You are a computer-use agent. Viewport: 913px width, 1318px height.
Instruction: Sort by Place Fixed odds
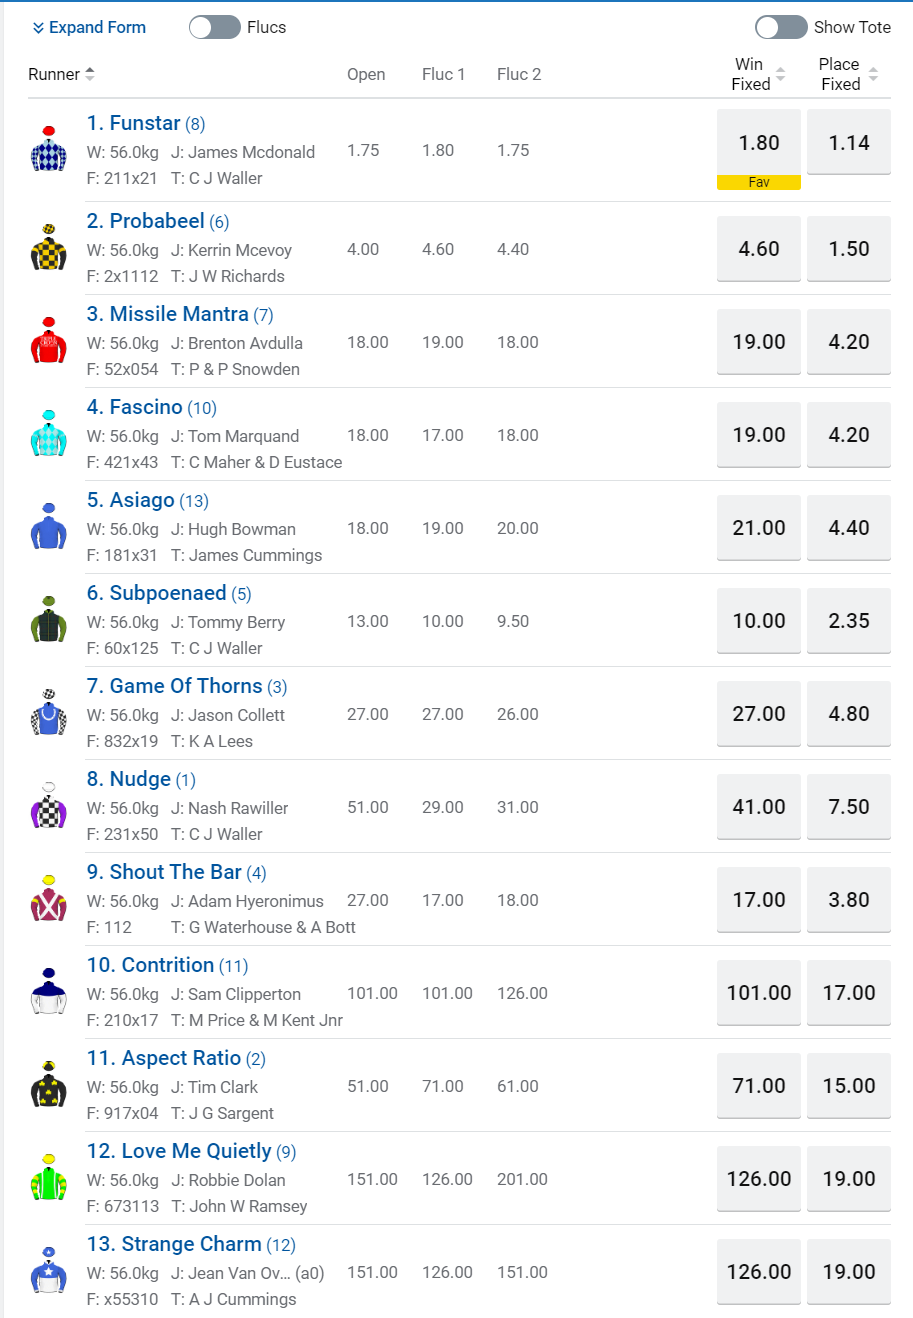[x=873, y=74]
